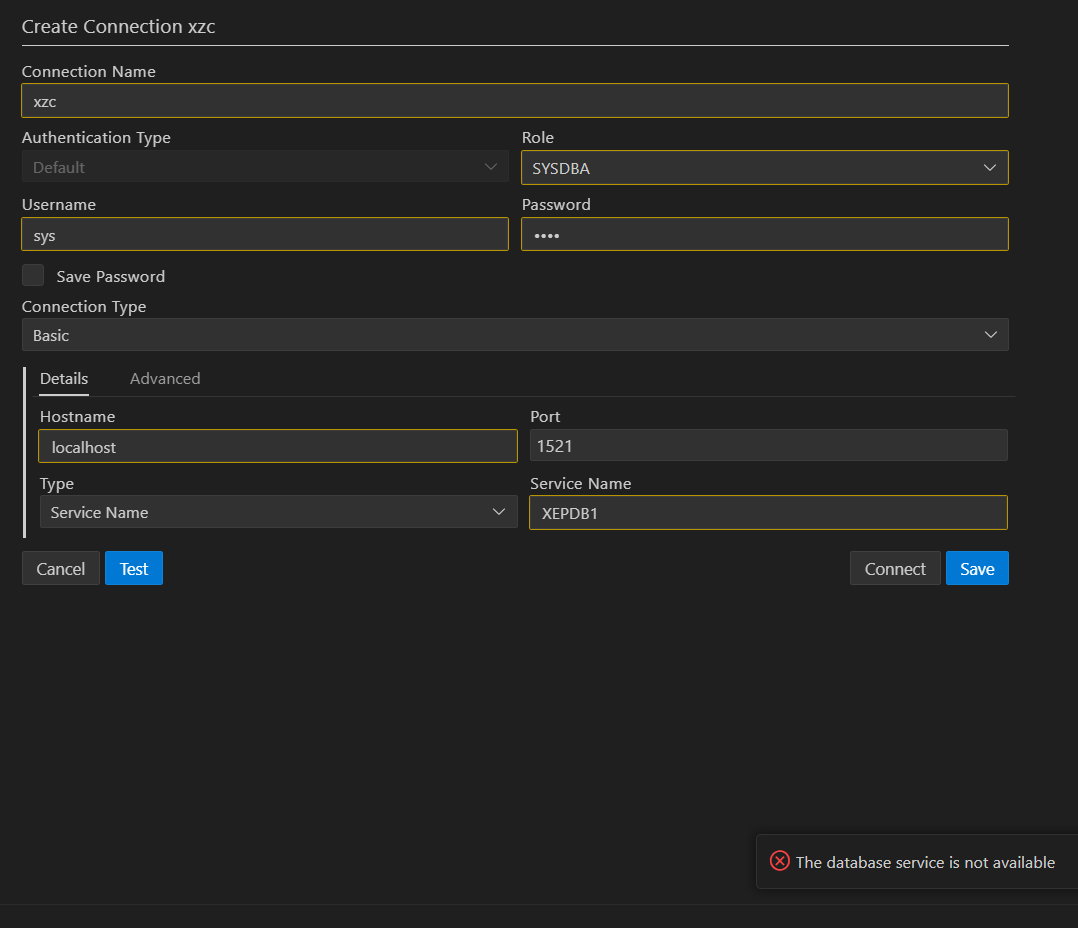
Task: Focus the Username field containing sys
Action: pyautogui.click(x=264, y=234)
